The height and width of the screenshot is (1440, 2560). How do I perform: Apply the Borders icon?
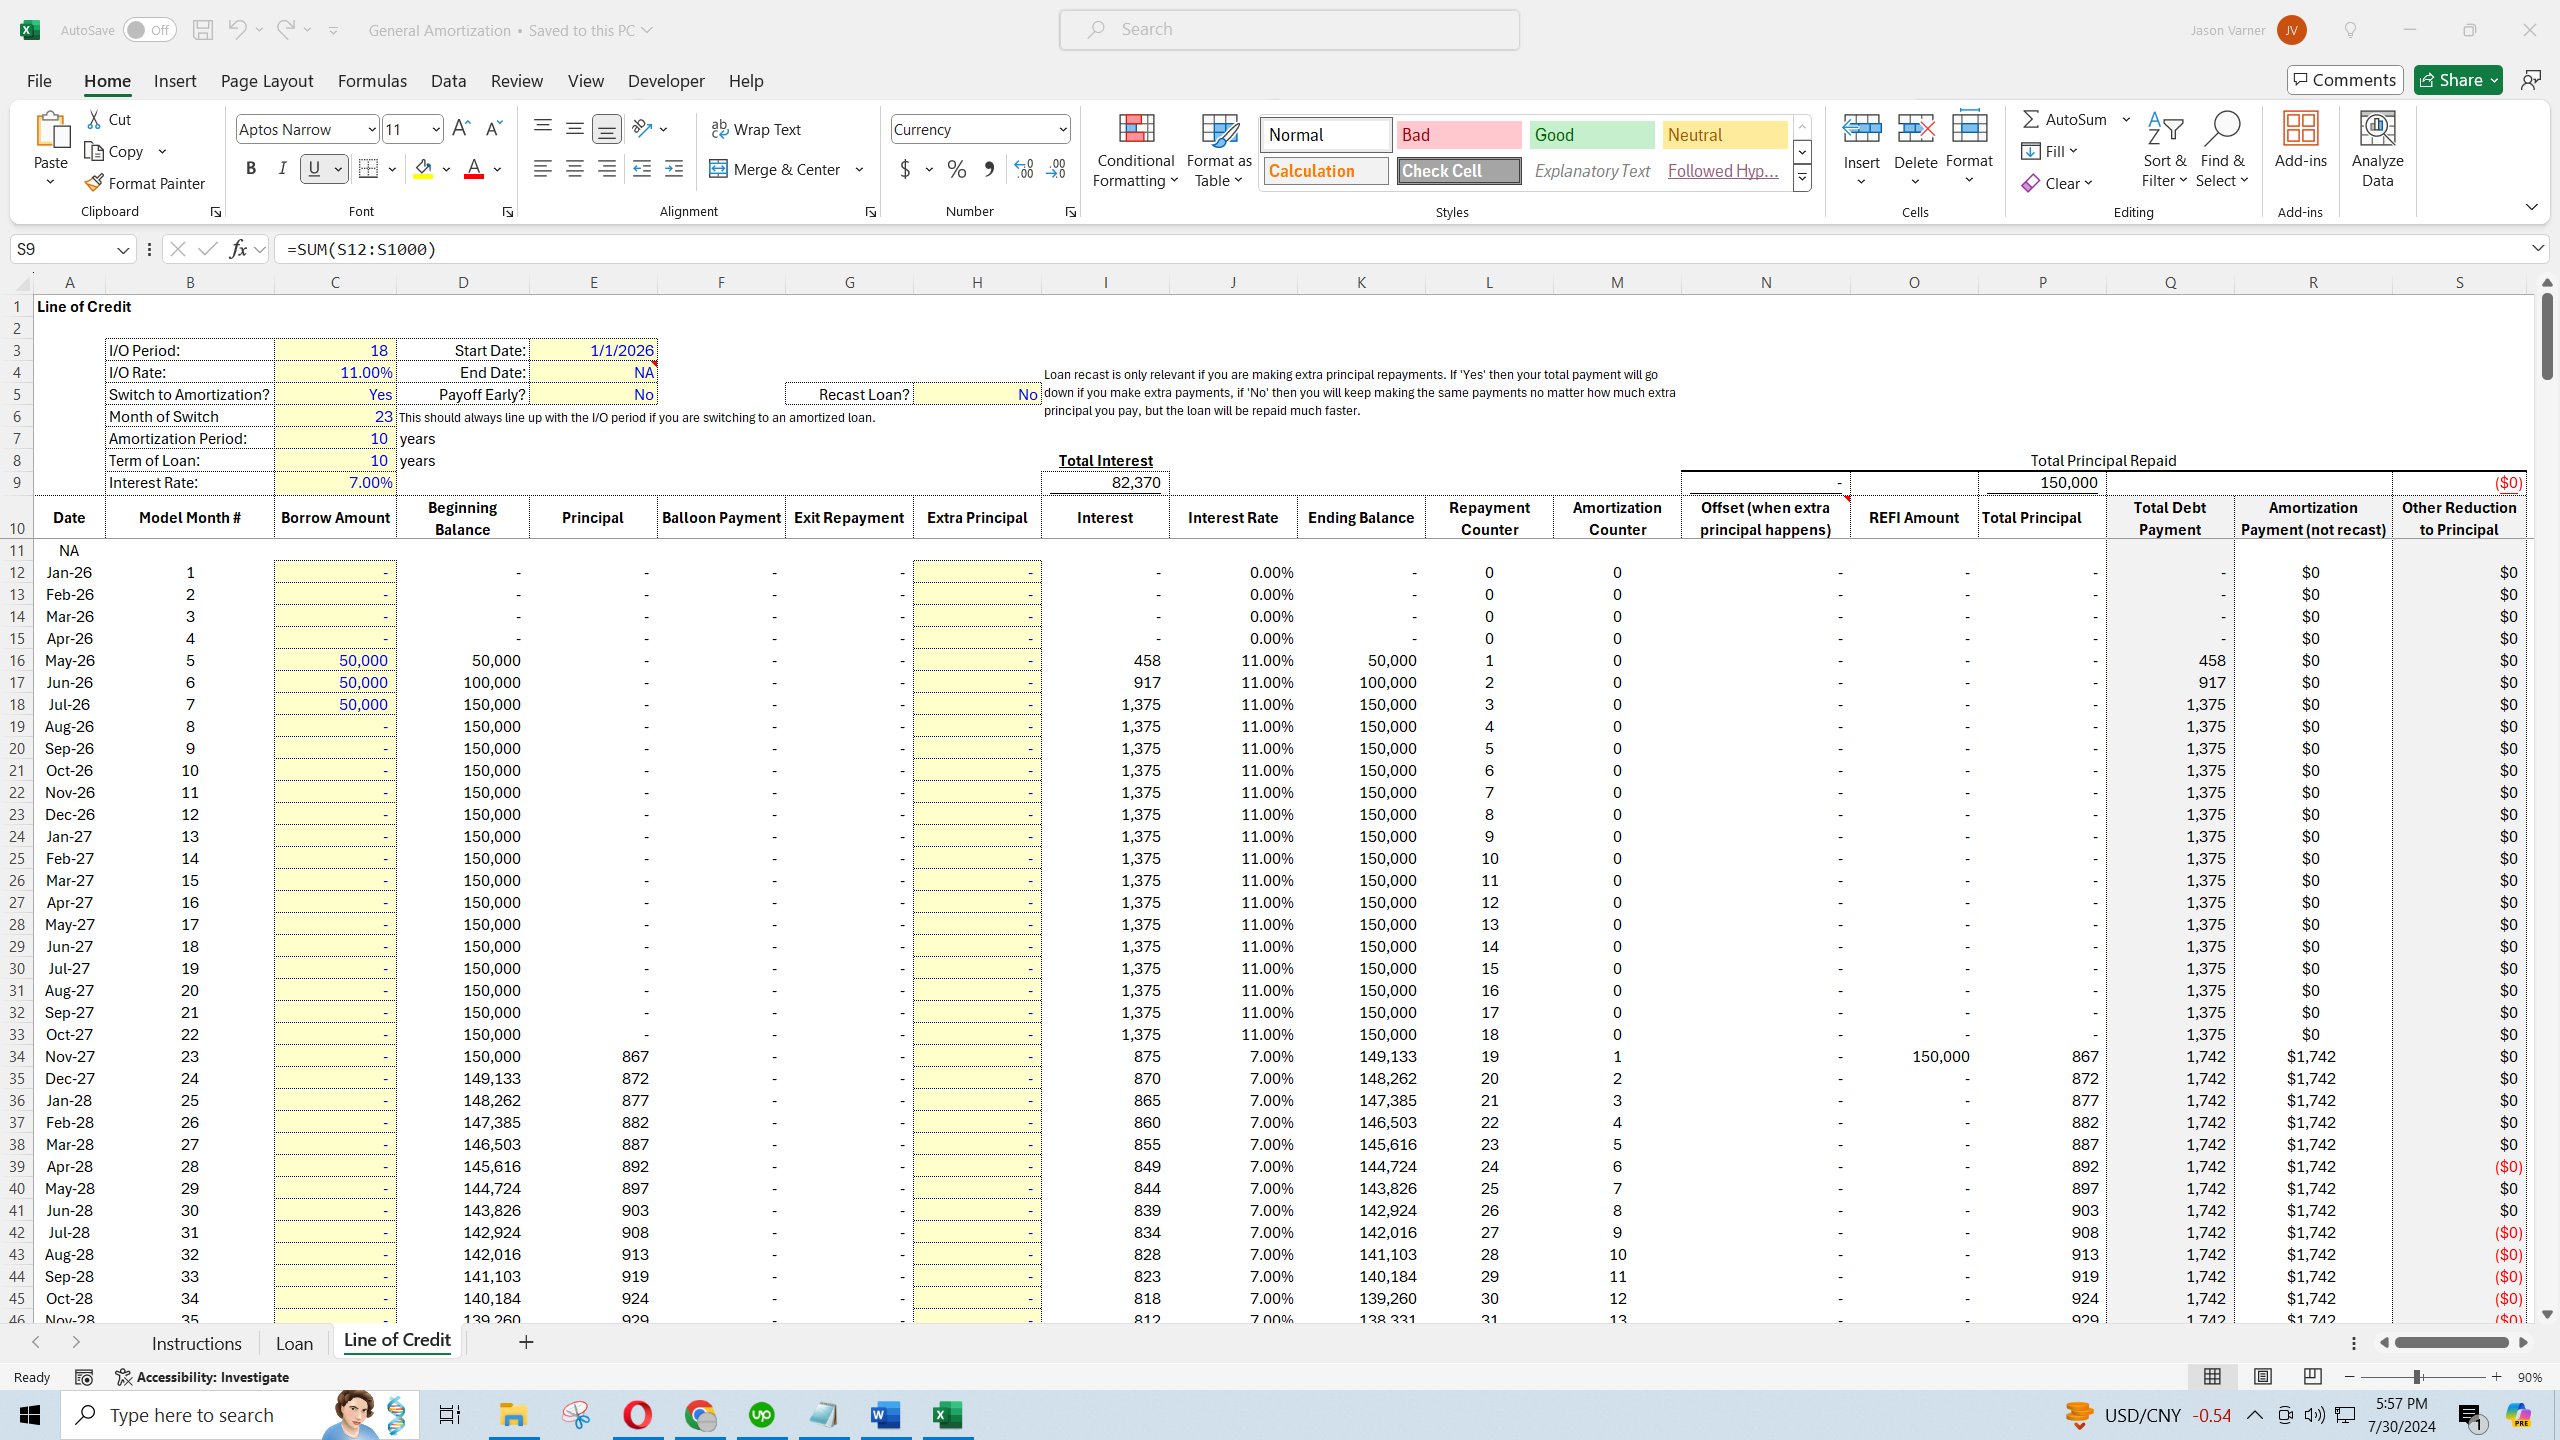369,169
